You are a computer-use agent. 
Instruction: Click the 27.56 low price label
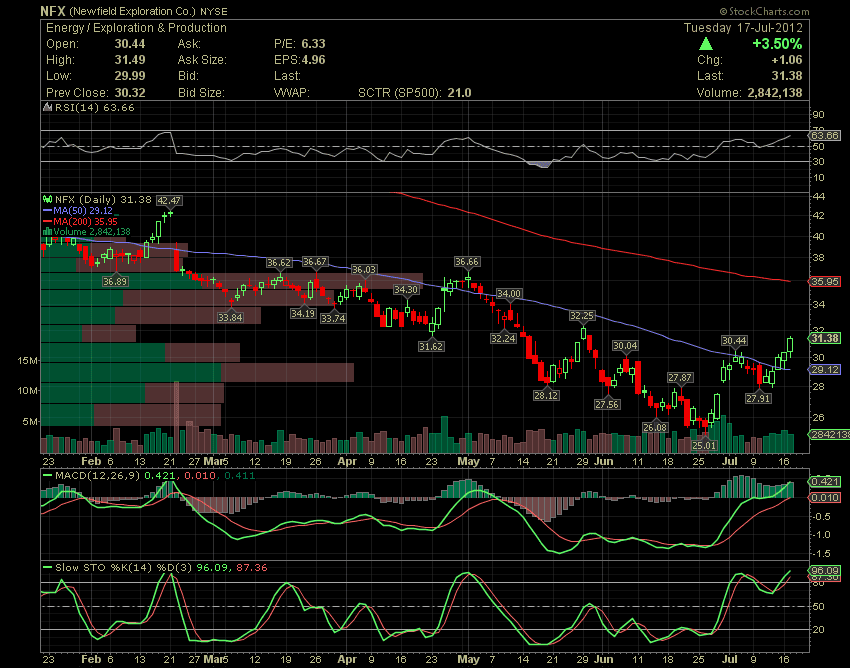pos(607,404)
